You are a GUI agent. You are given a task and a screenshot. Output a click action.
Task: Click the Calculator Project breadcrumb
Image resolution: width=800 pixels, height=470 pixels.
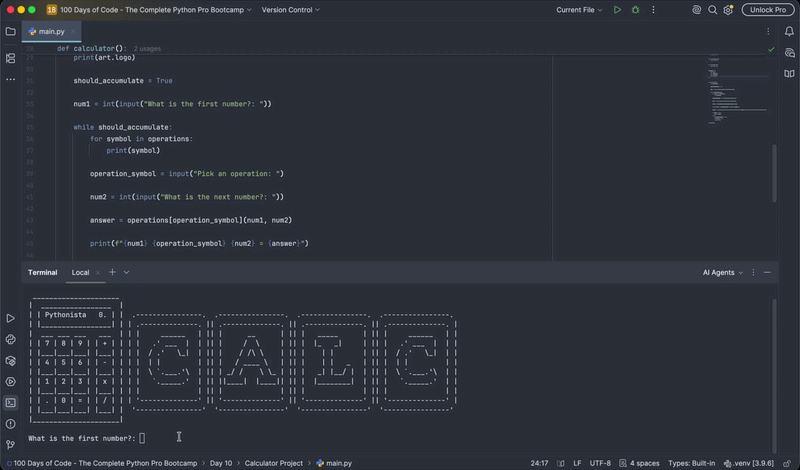tap(273, 463)
